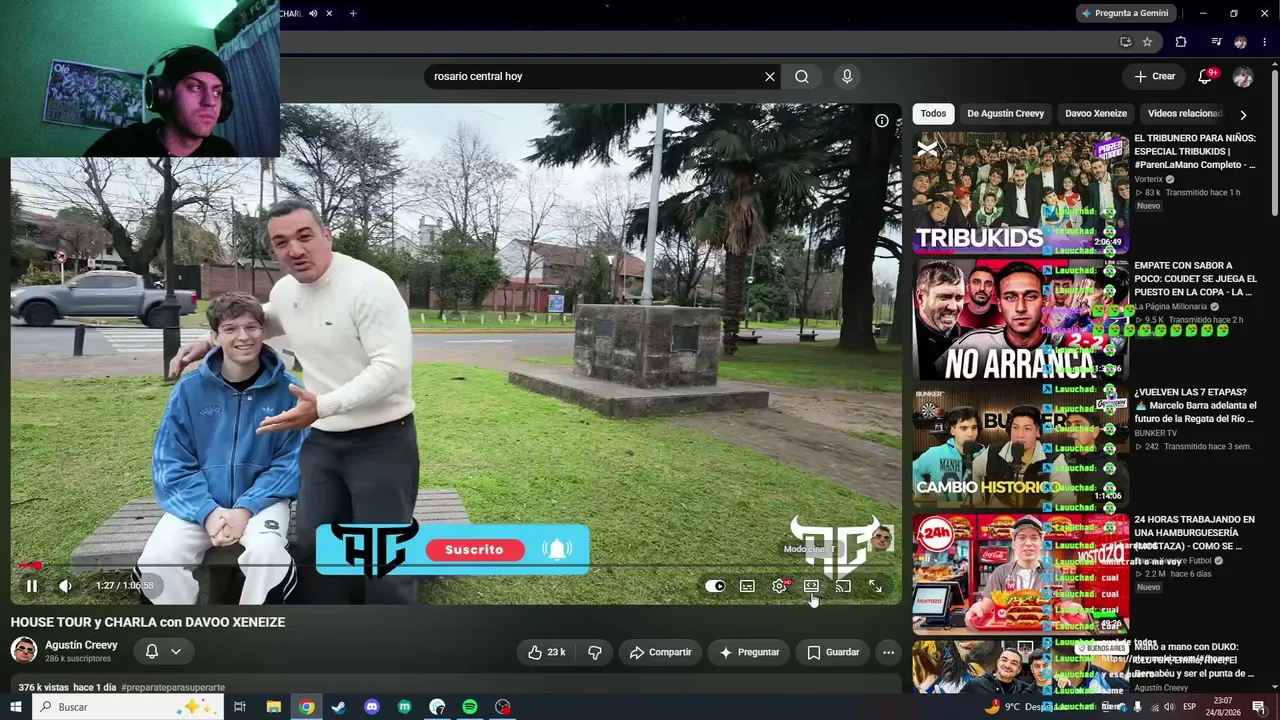Open the TRIBUKIDS video thumbnail
Screen dimensions: 1280x720
coord(1019,194)
